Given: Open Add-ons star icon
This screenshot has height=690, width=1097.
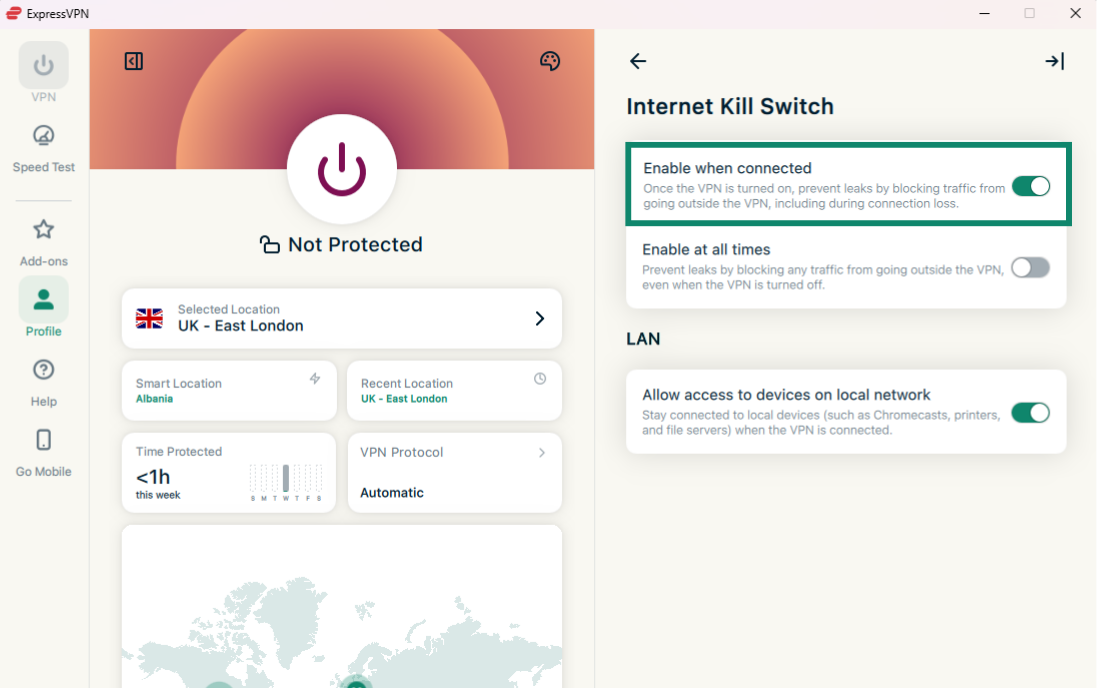Looking at the screenshot, I should click(44, 242).
